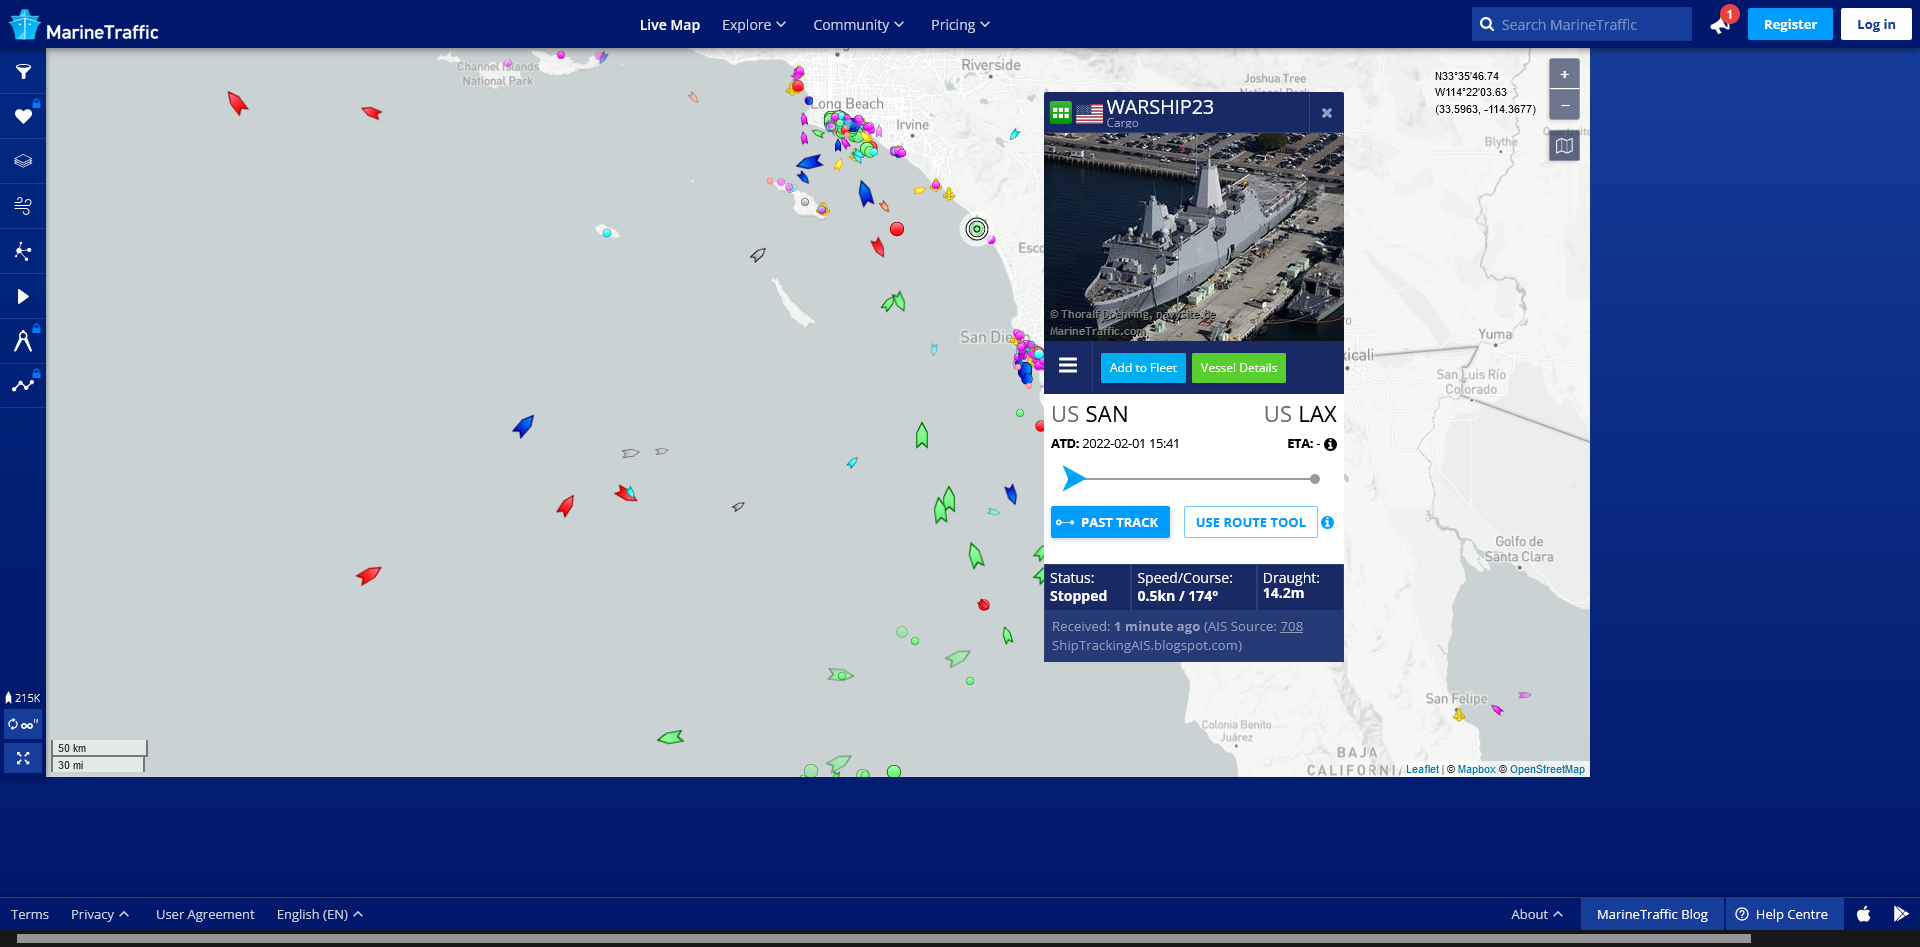Click the US LAX destination port
The height and width of the screenshot is (947, 1920).
click(x=1300, y=414)
